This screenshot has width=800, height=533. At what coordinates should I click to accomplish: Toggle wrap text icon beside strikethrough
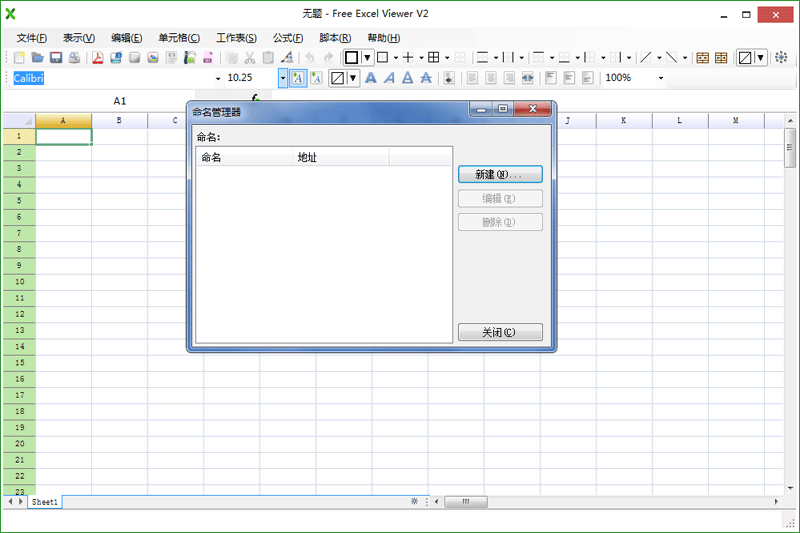(x=449, y=78)
